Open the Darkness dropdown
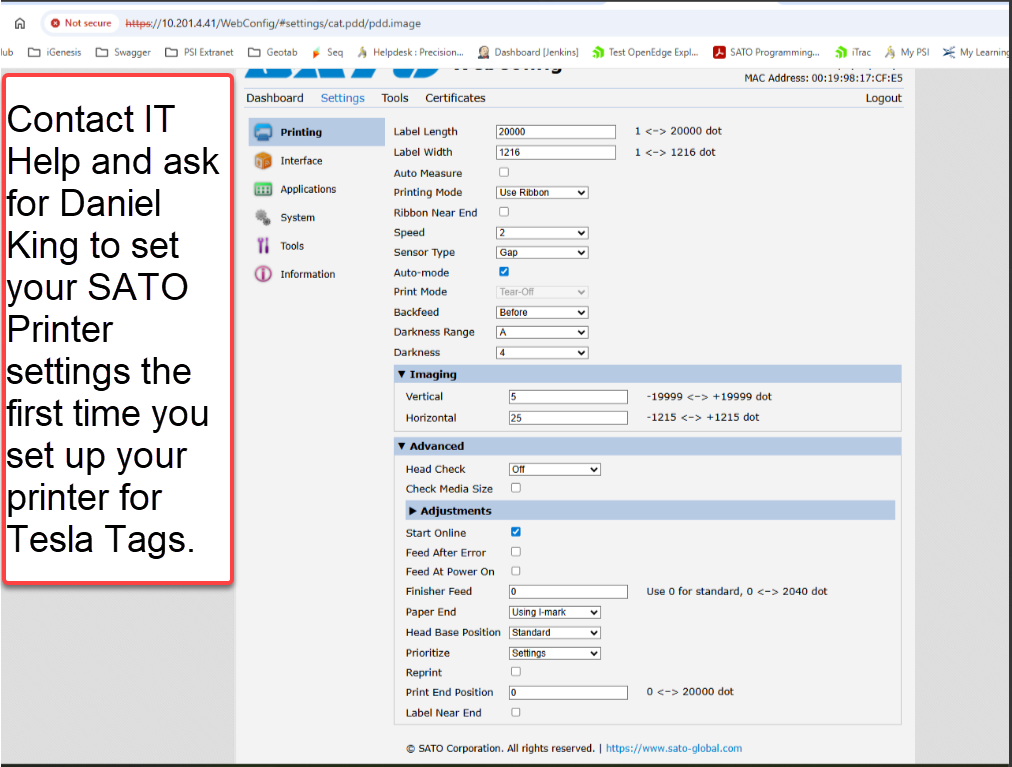Viewport: 1012px width, 767px height. point(542,353)
